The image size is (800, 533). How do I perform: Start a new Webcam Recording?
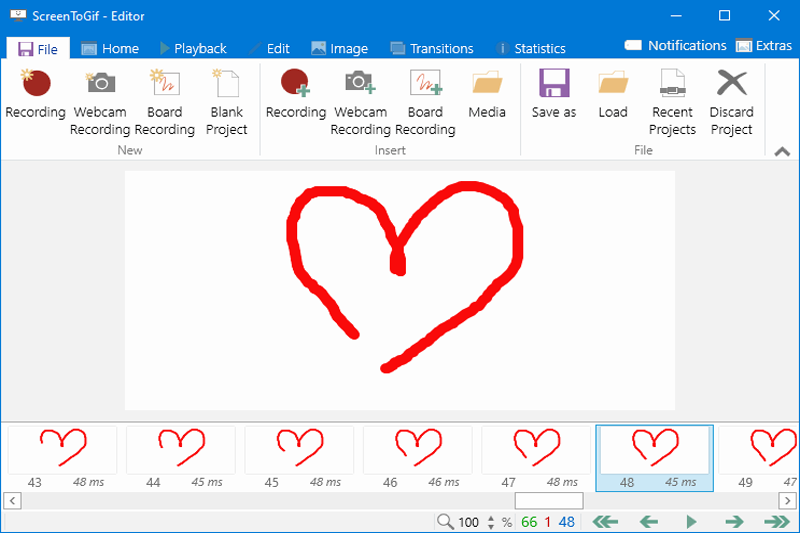point(100,100)
